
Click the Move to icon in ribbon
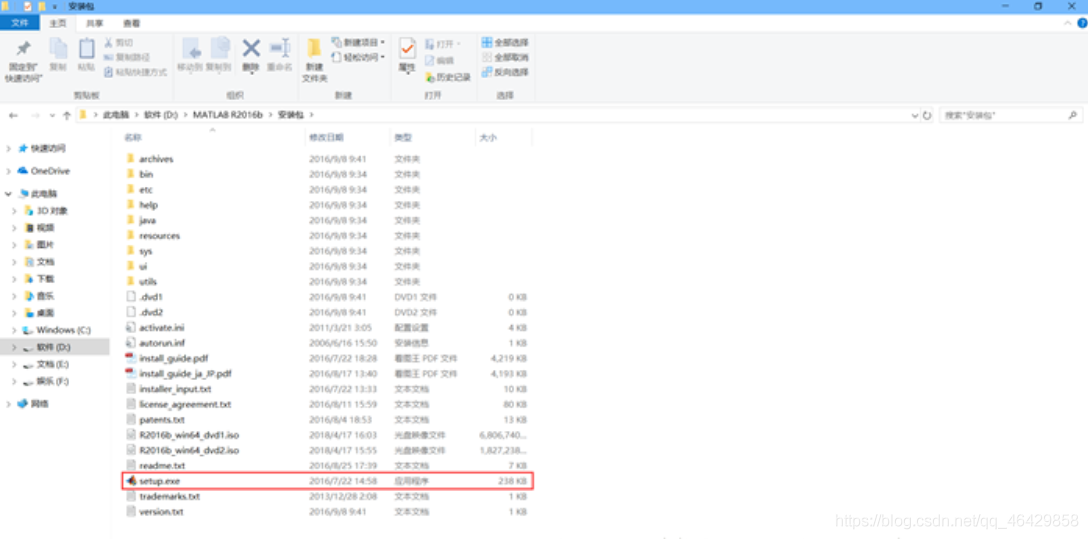(190, 49)
